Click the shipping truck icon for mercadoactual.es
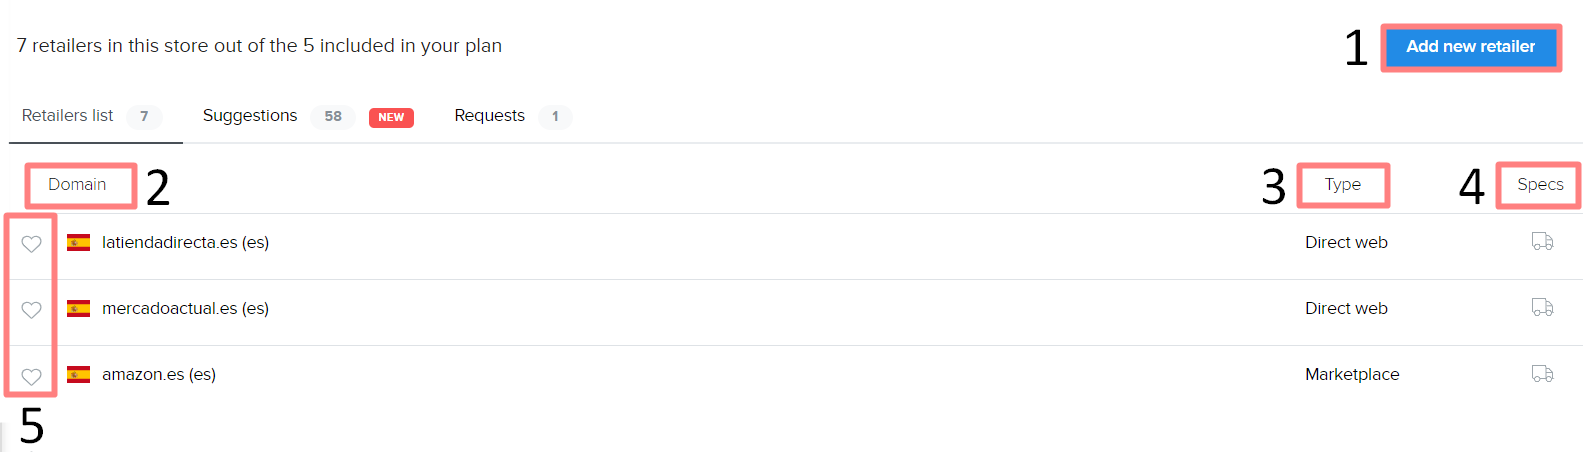Viewport: 1583px width, 452px height. [x=1542, y=308]
